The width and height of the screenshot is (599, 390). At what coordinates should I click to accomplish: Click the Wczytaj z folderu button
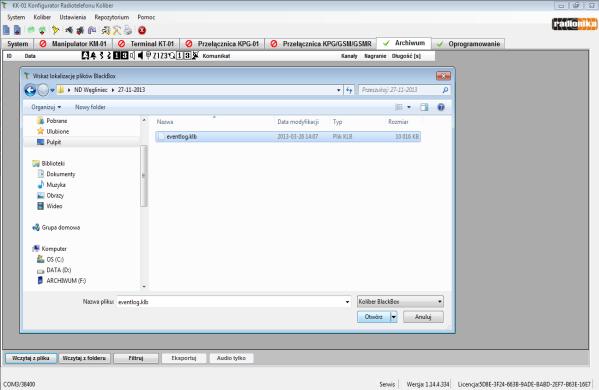[84, 358]
